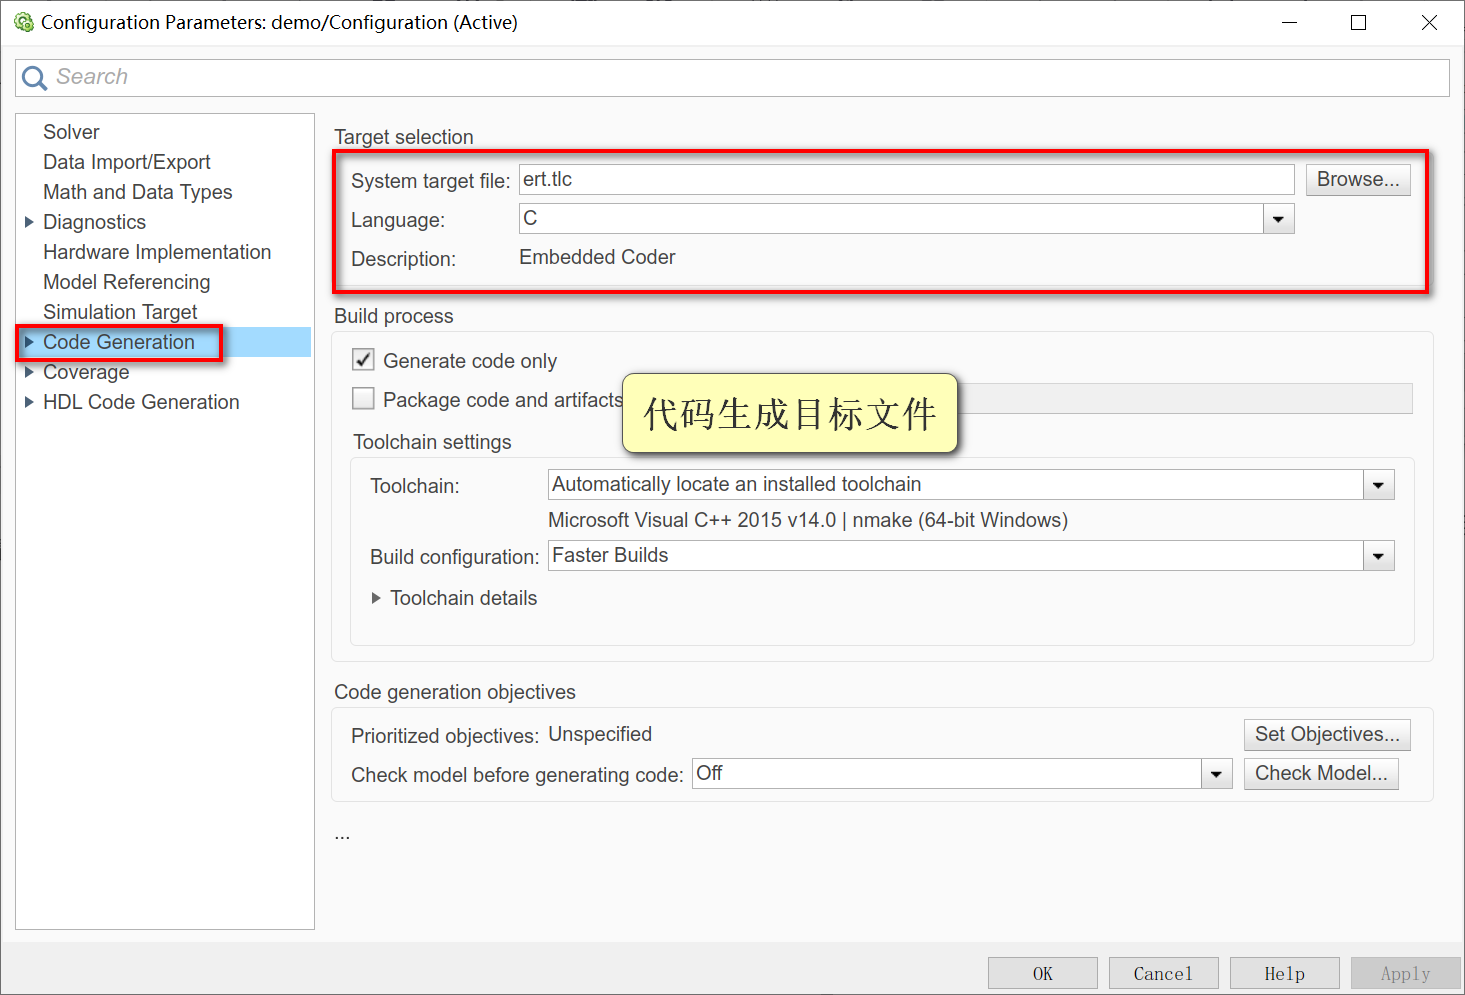Screen dimensions: 1465x995
Task: Open the Hardware Implementation pane
Action: [x=157, y=252]
